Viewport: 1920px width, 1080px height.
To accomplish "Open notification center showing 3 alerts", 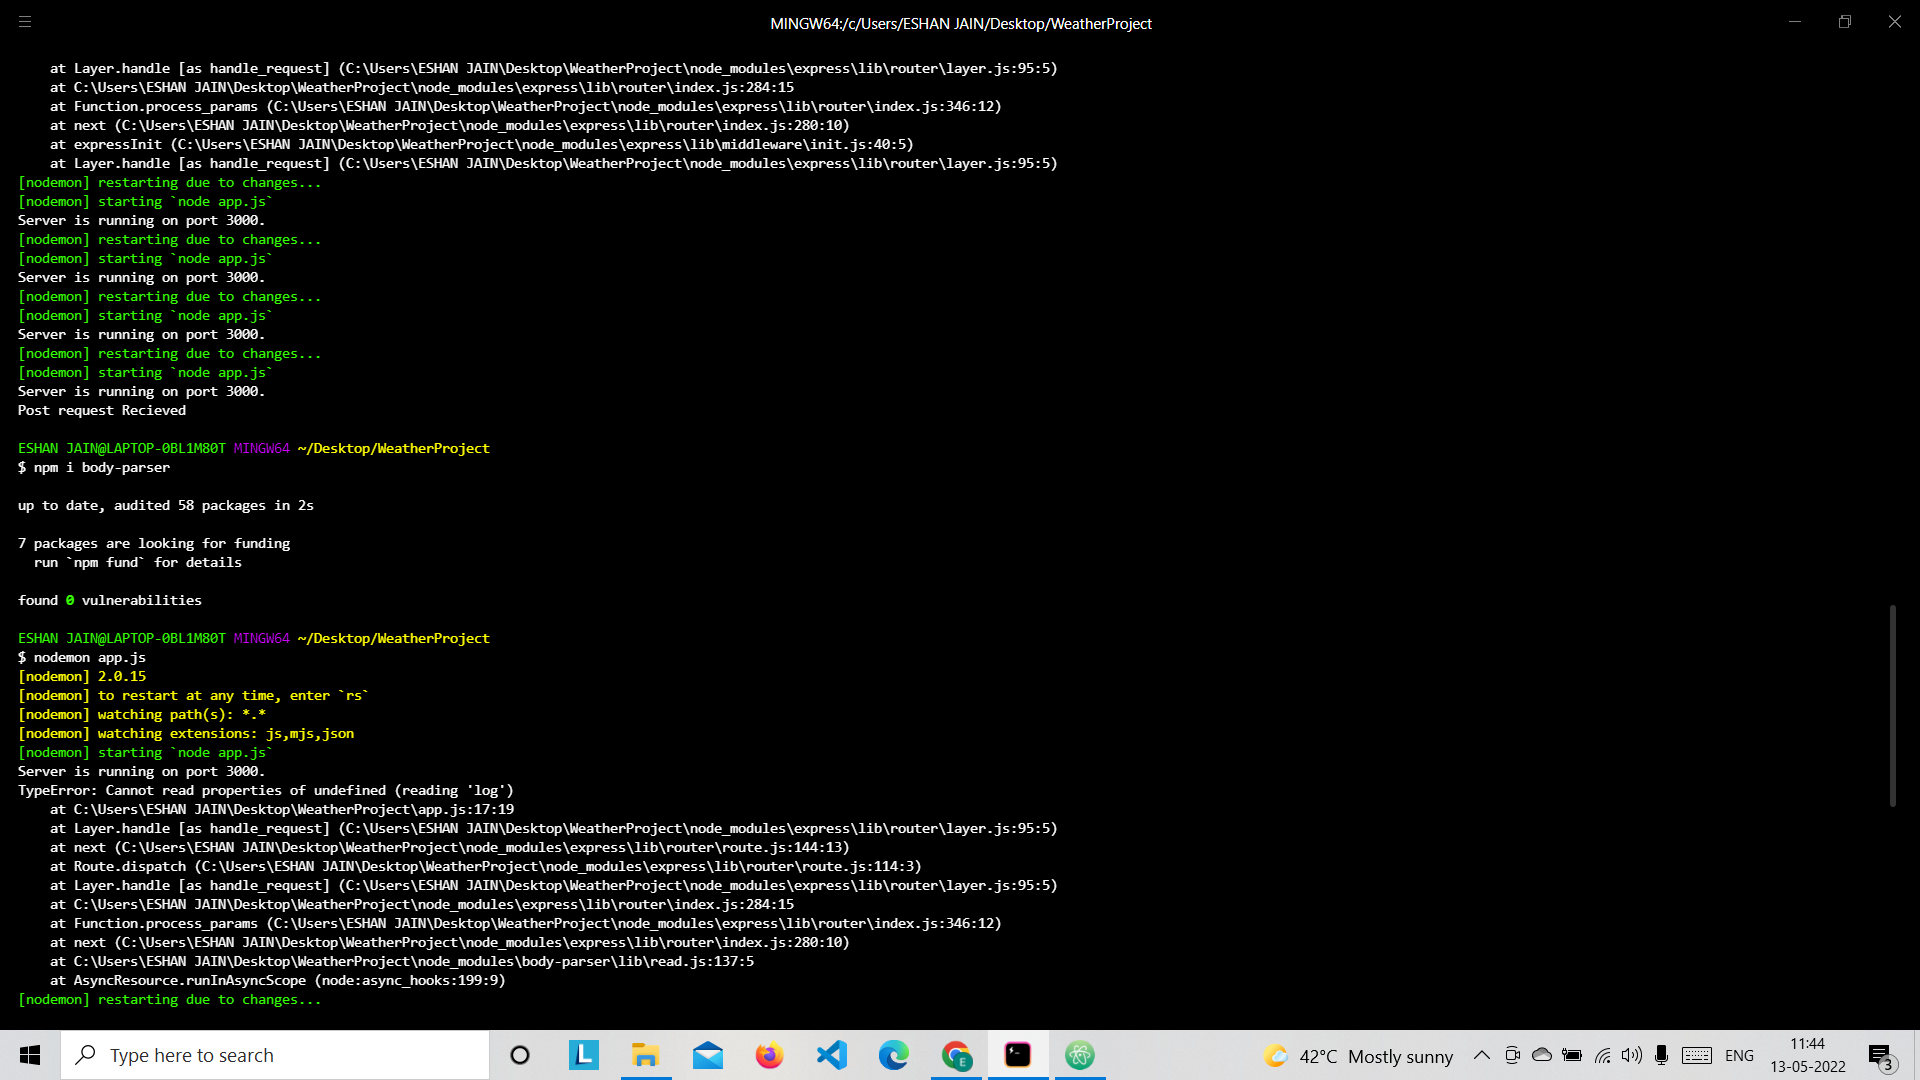I will coord(1880,1055).
